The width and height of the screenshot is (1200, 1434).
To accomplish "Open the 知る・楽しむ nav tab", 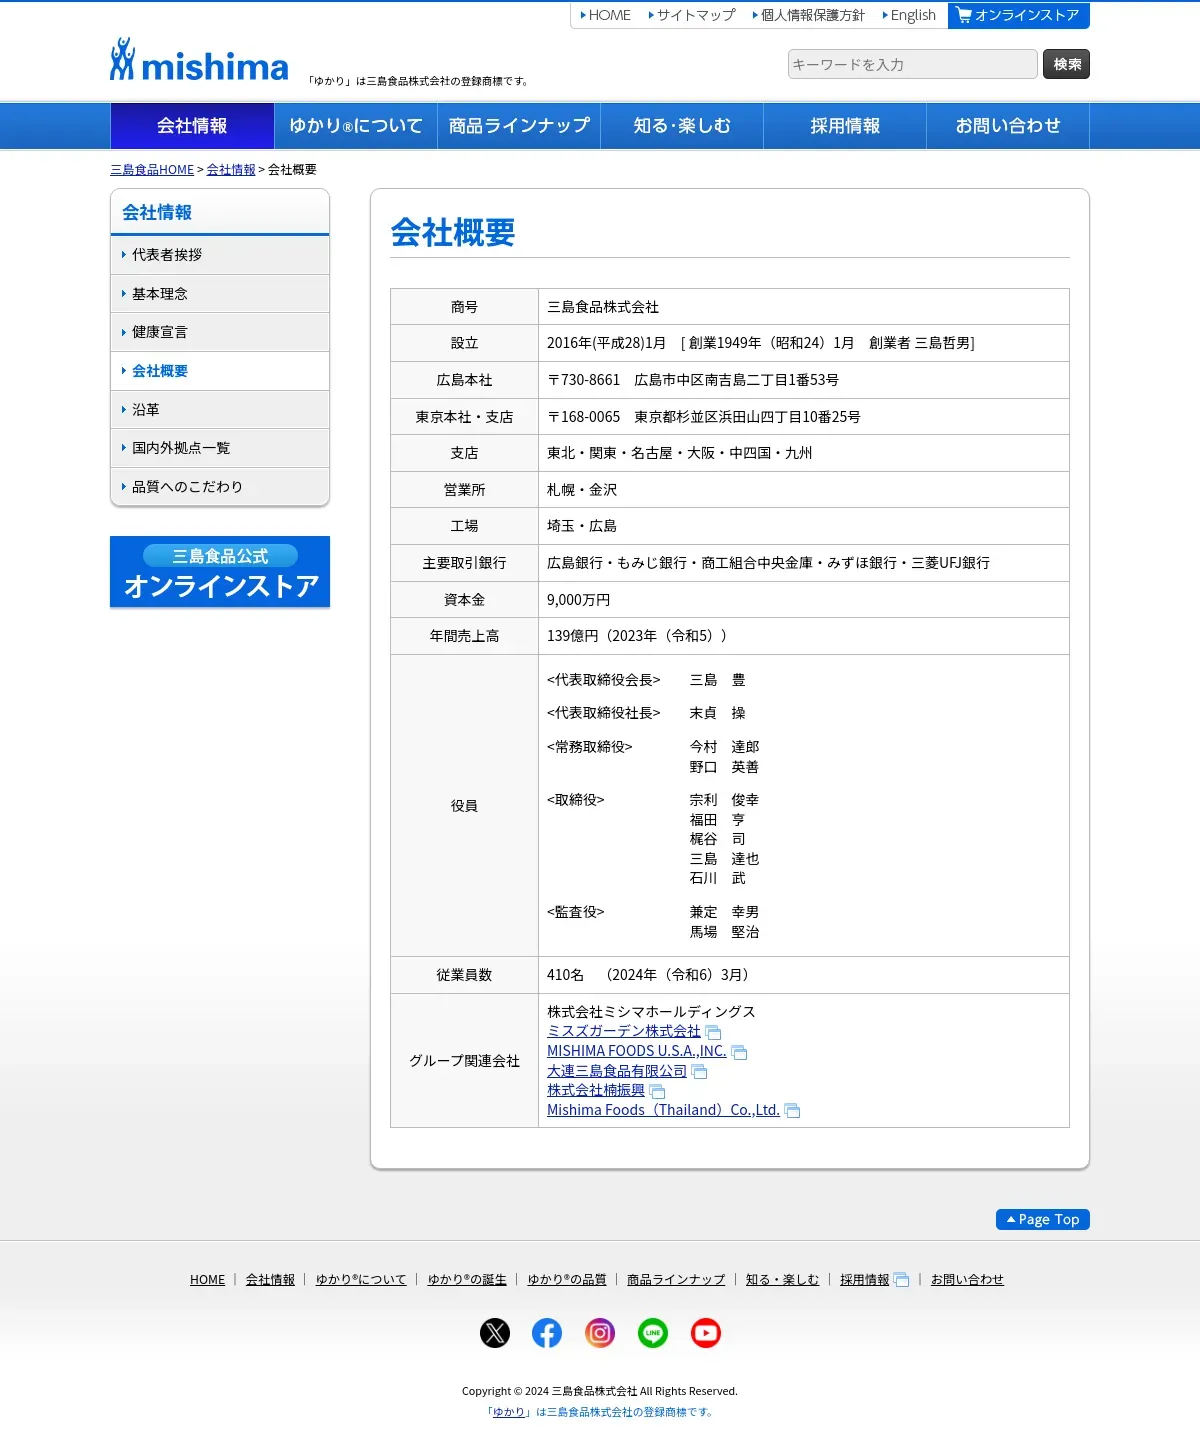I will [682, 126].
